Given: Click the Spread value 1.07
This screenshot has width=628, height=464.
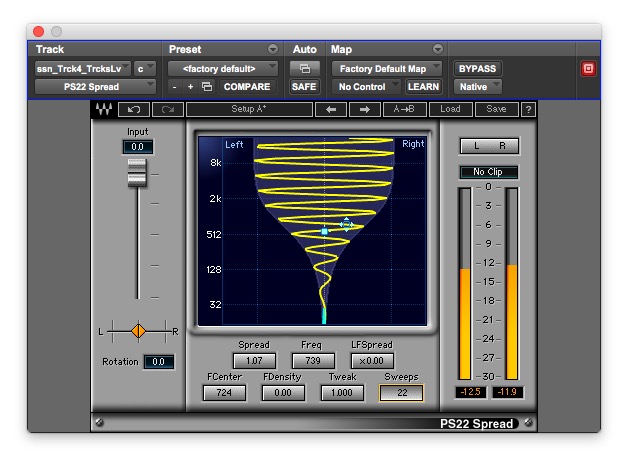Looking at the screenshot, I should 254,361.
